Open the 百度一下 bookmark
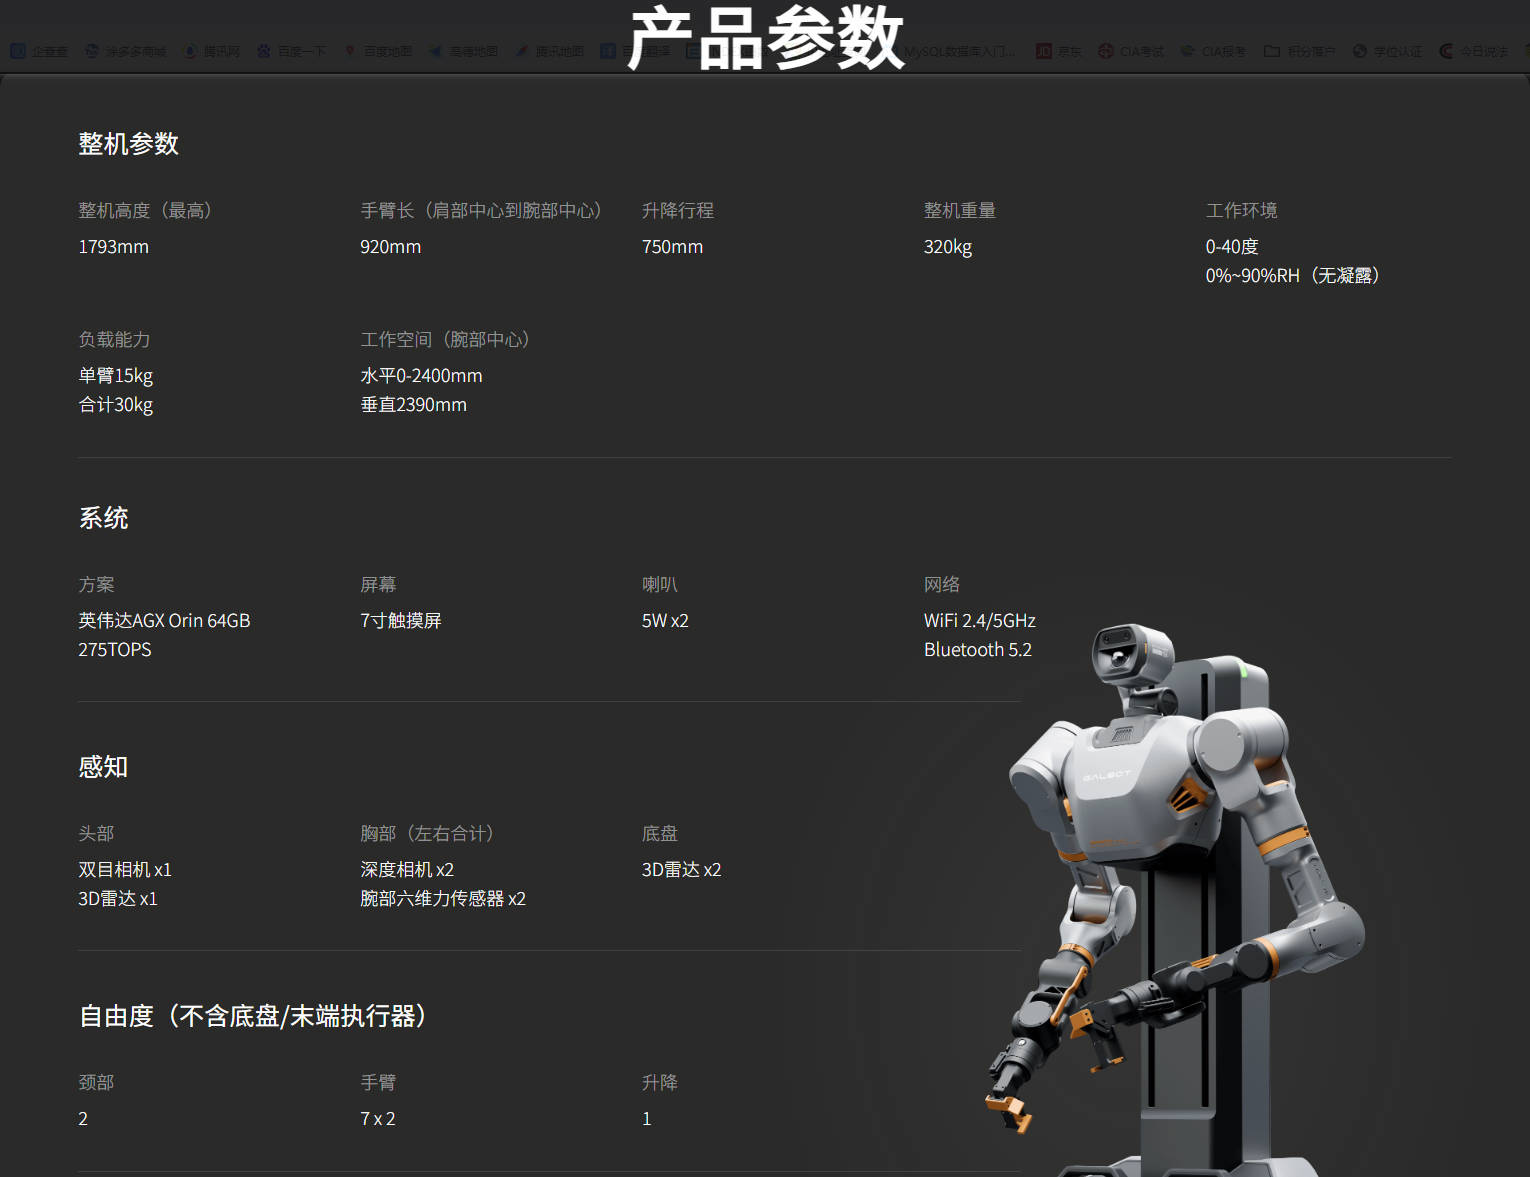The image size is (1530, 1177). click(x=291, y=51)
